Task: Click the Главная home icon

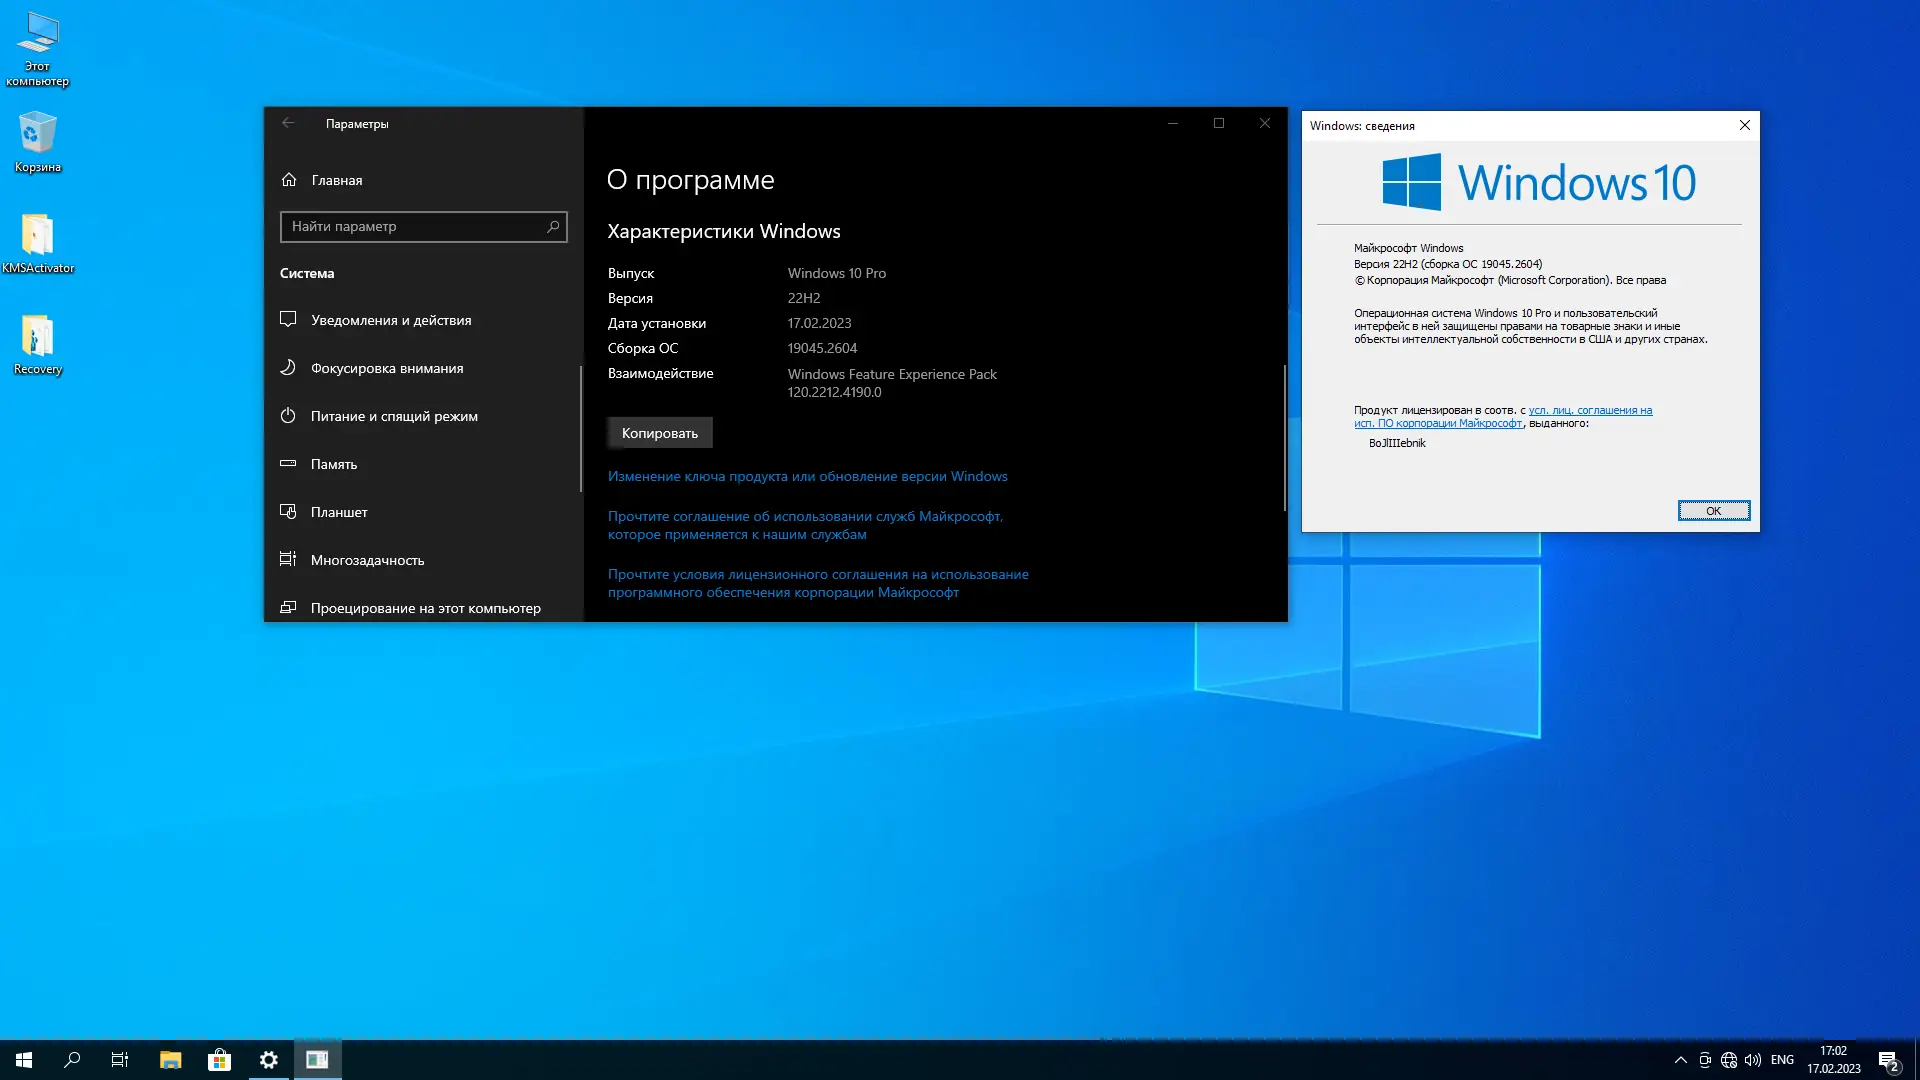Action: pos(289,180)
